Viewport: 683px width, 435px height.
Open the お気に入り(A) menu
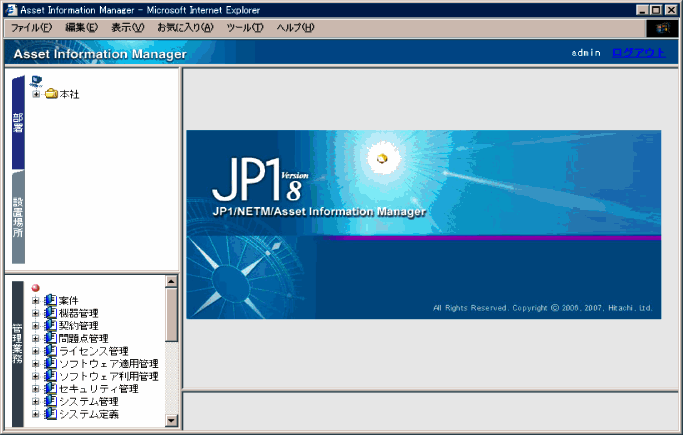[x=185, y=28]
